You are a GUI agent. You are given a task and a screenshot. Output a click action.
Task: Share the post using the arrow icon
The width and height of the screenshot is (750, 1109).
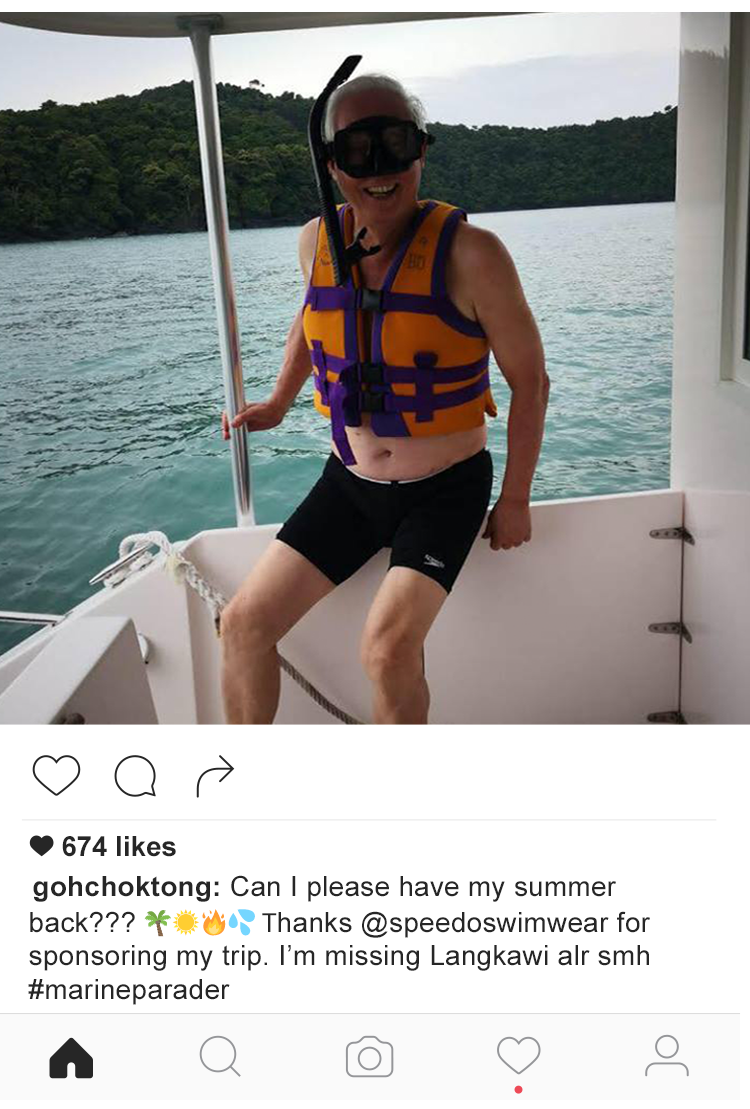[215, 777]
